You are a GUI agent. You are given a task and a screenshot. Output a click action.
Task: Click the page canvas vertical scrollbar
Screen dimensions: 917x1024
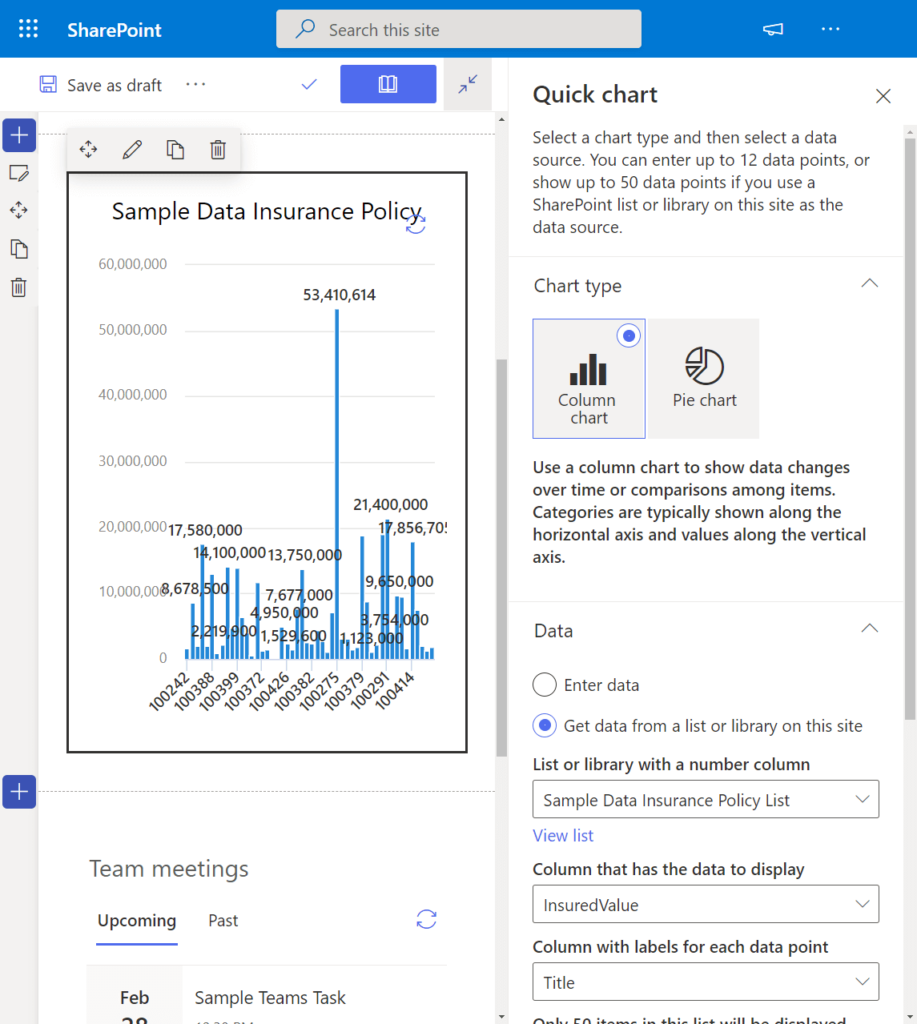point(502,558)
